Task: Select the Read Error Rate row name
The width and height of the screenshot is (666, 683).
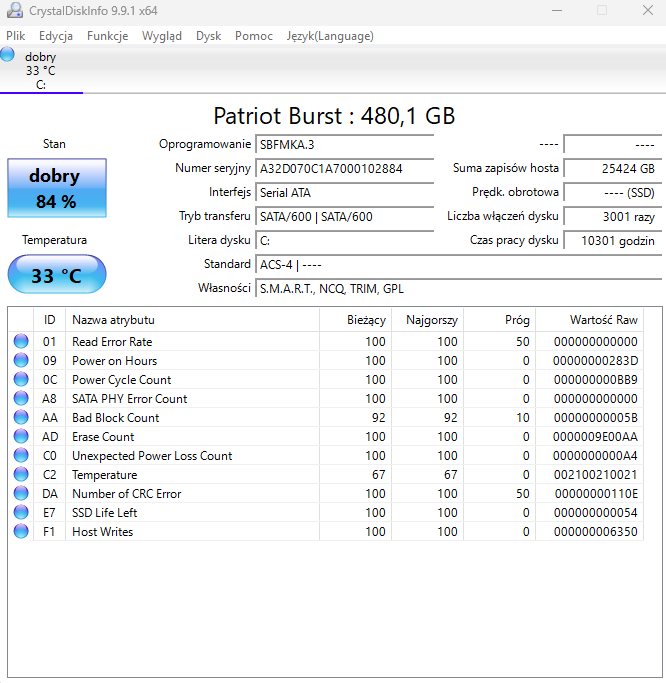Action: (112, 342)
